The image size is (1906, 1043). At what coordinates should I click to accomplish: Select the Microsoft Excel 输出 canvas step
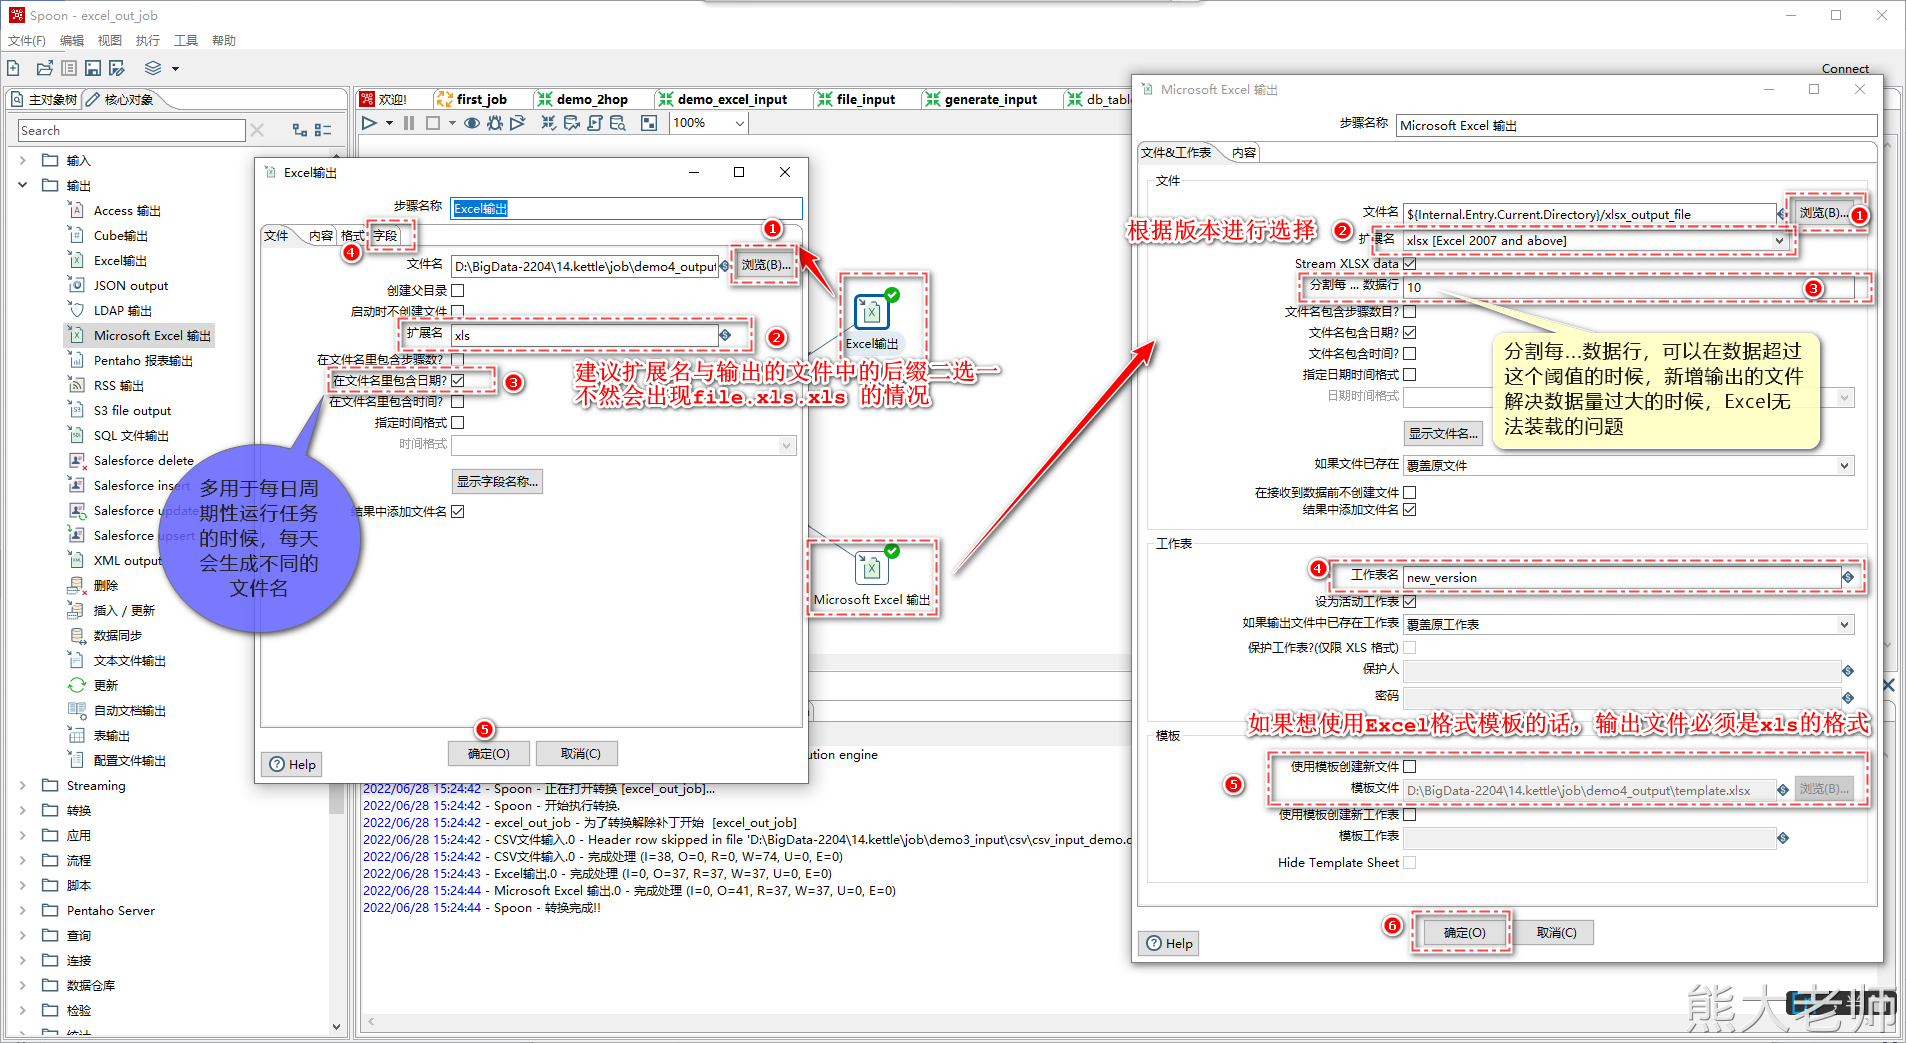tap(872, 568)
